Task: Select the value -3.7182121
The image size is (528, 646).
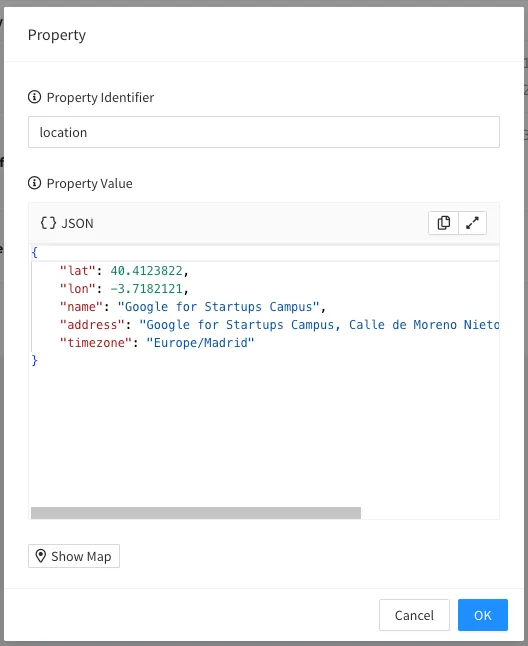Action: coord(146,289)
